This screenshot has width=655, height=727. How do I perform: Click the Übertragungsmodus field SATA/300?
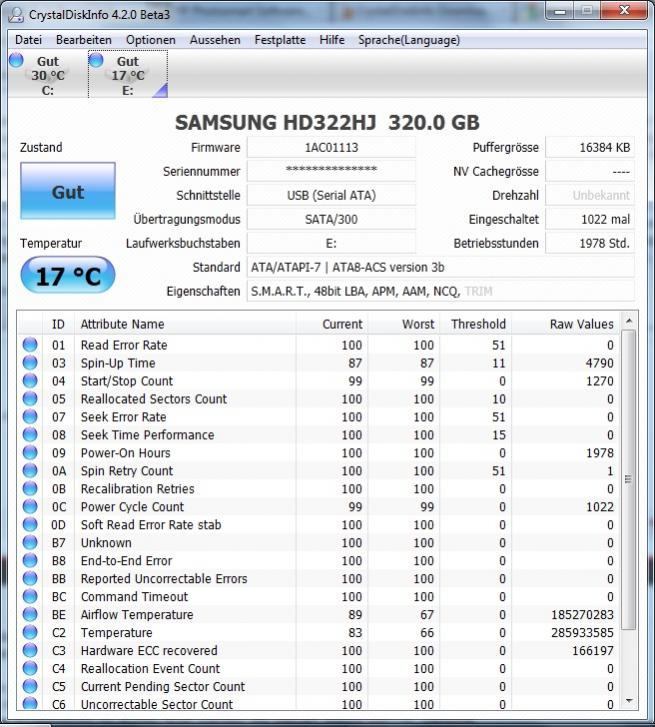(x=331, y=219)
